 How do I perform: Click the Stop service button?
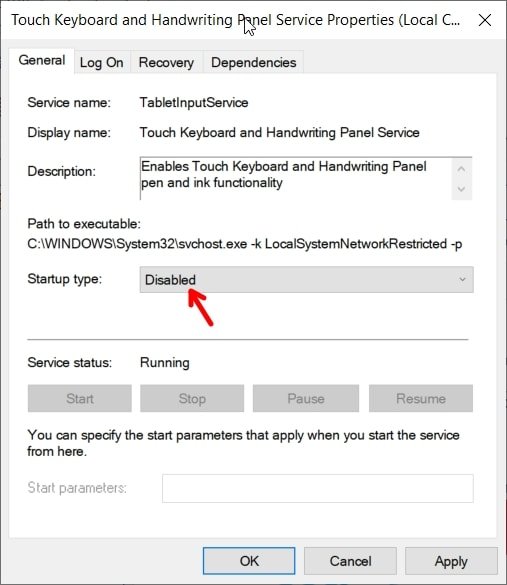[192, 398]
